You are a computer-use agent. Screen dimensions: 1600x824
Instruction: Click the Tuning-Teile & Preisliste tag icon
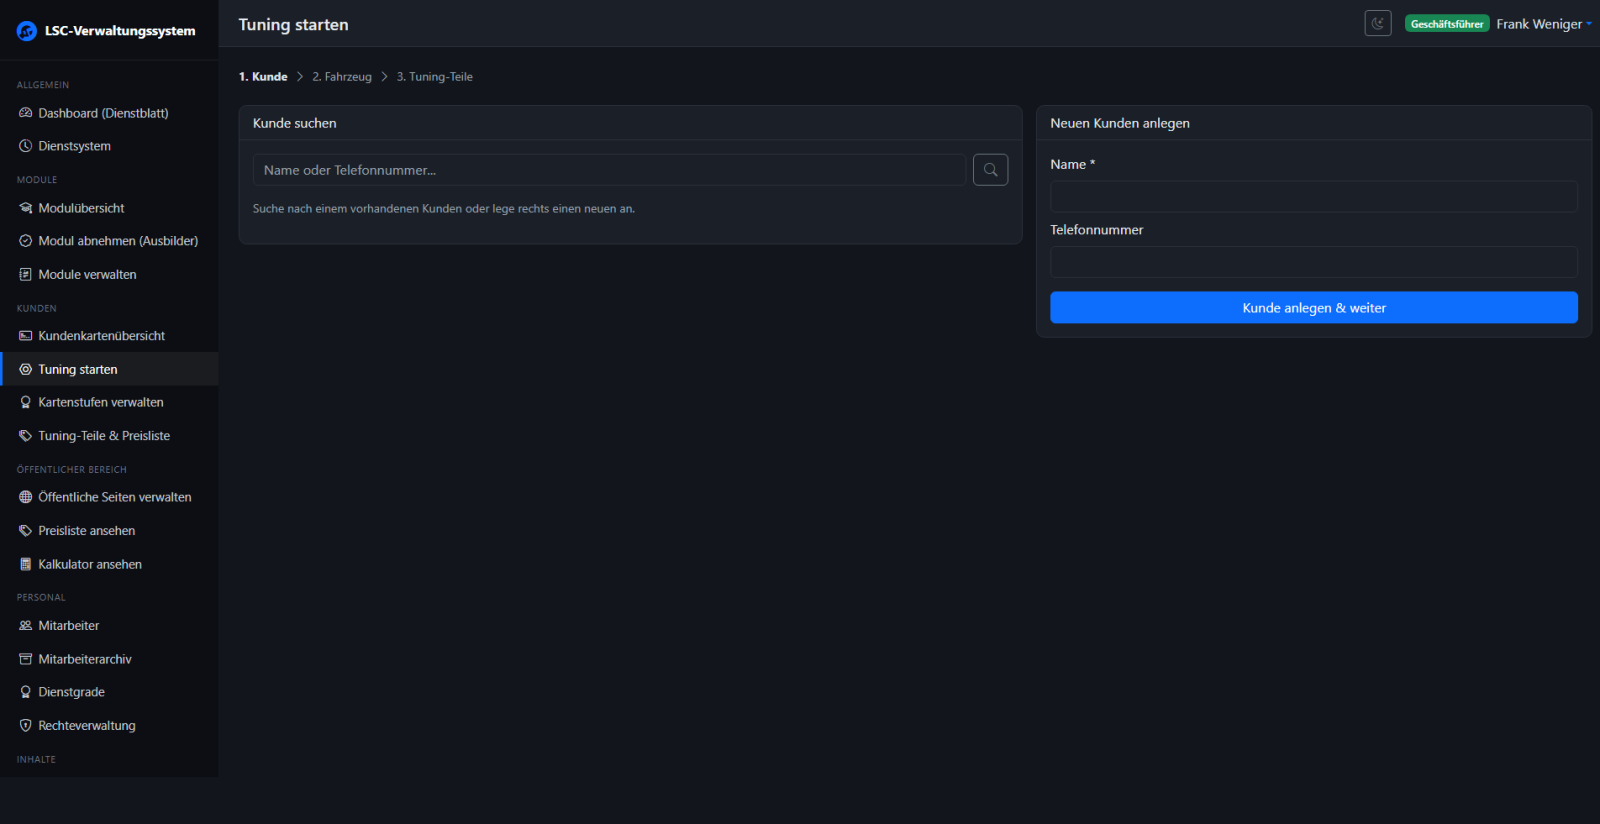[x=26, y=436]
